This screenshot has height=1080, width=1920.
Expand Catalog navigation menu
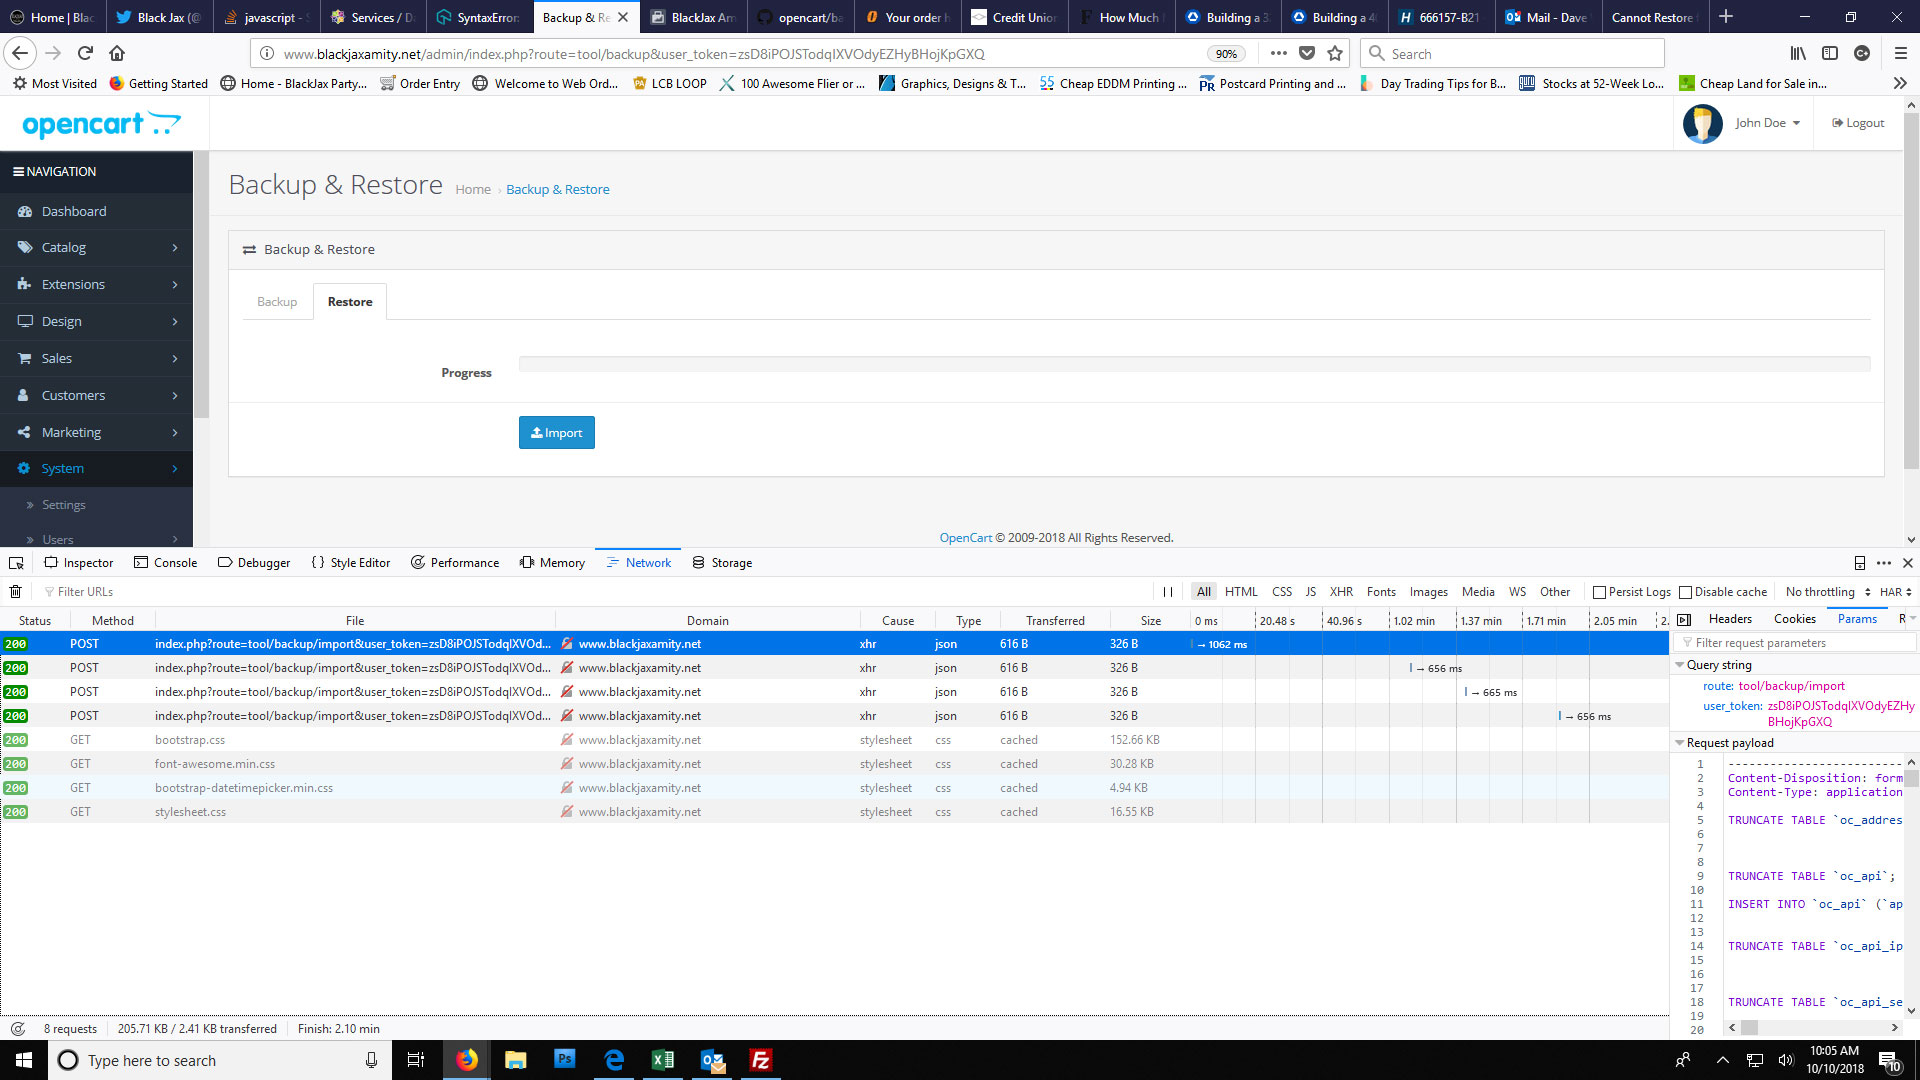coord(97,247)
